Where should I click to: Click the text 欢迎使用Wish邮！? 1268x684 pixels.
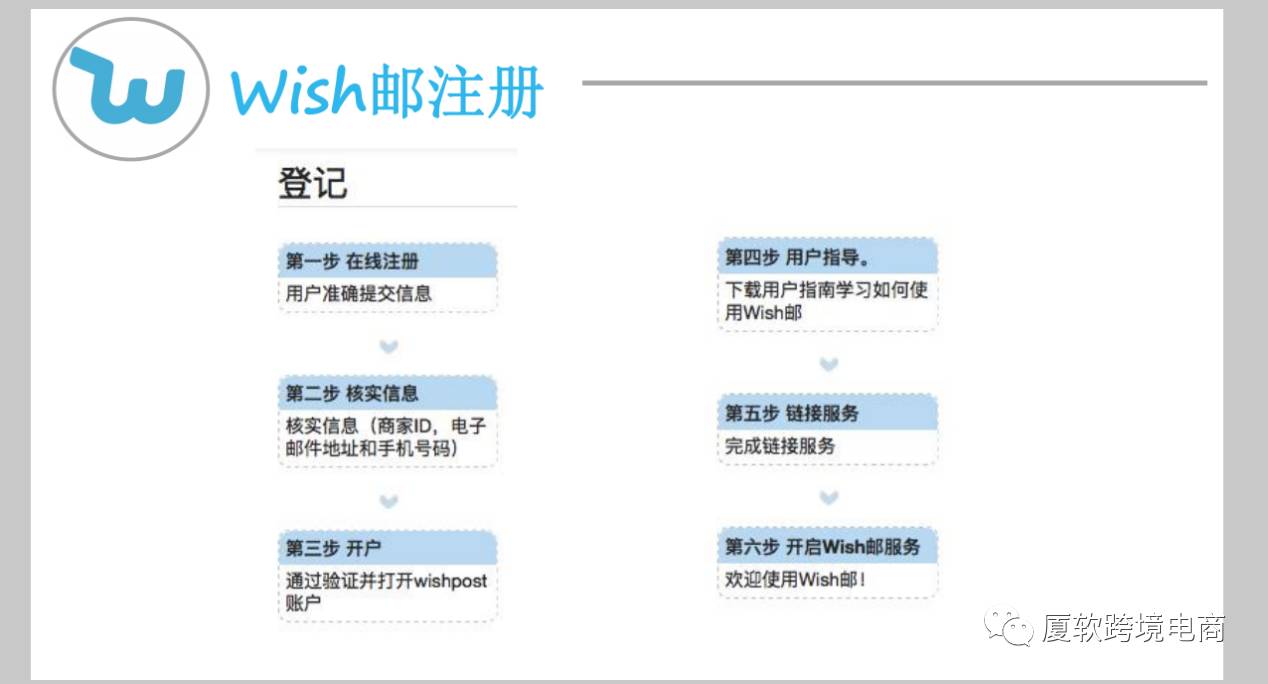(x=796, y=579)
